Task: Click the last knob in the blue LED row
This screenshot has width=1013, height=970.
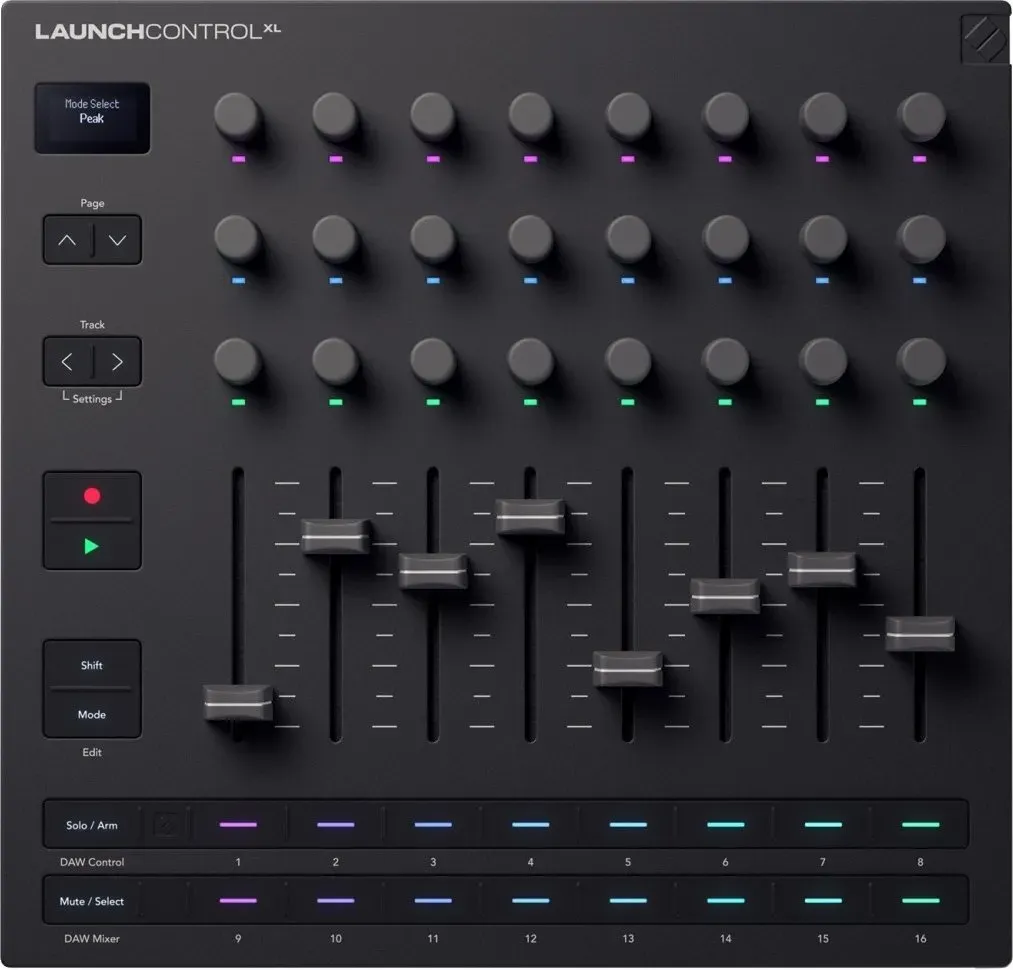Action: [921, 239]
